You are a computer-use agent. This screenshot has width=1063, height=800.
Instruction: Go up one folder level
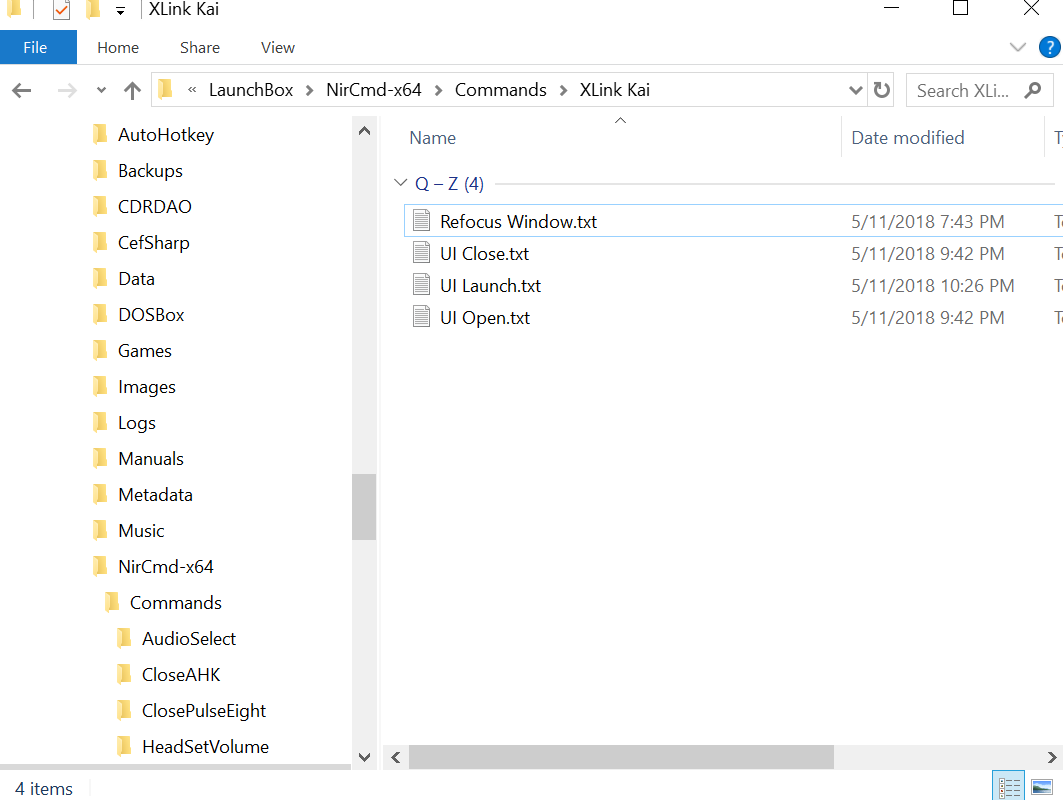[132, 90]
